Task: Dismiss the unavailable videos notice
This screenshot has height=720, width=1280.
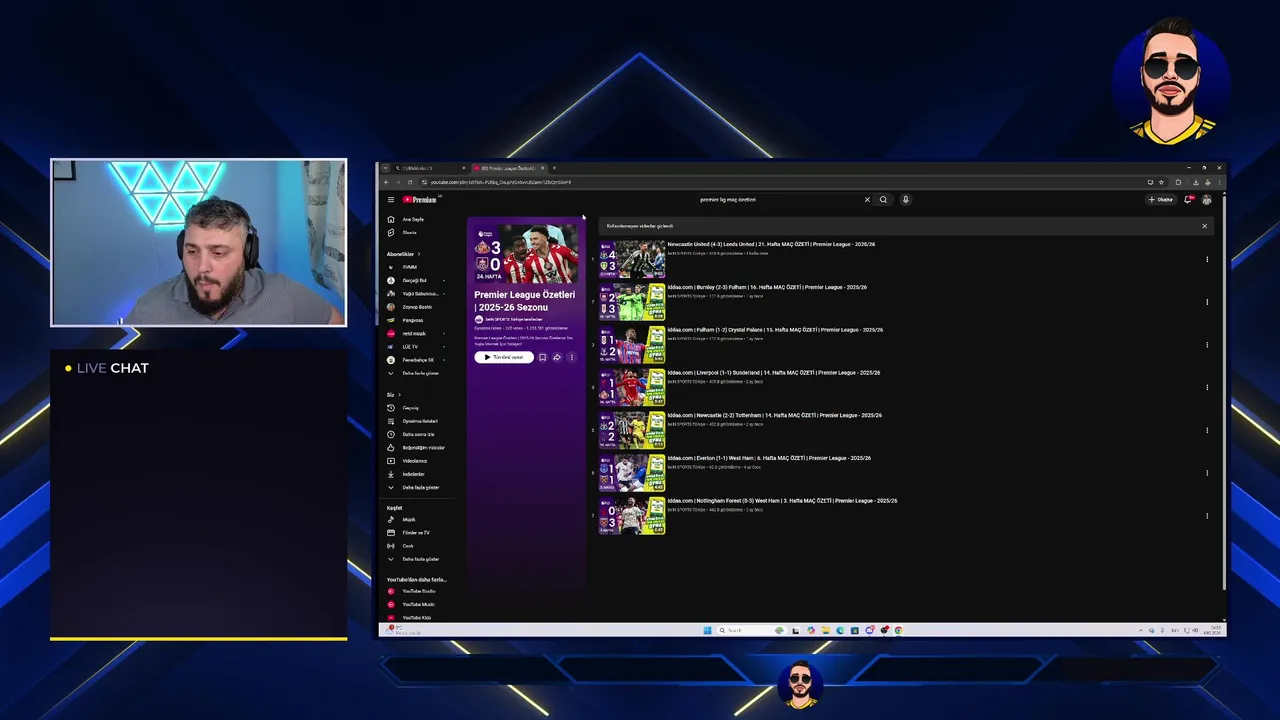Action: (1204, 226)
